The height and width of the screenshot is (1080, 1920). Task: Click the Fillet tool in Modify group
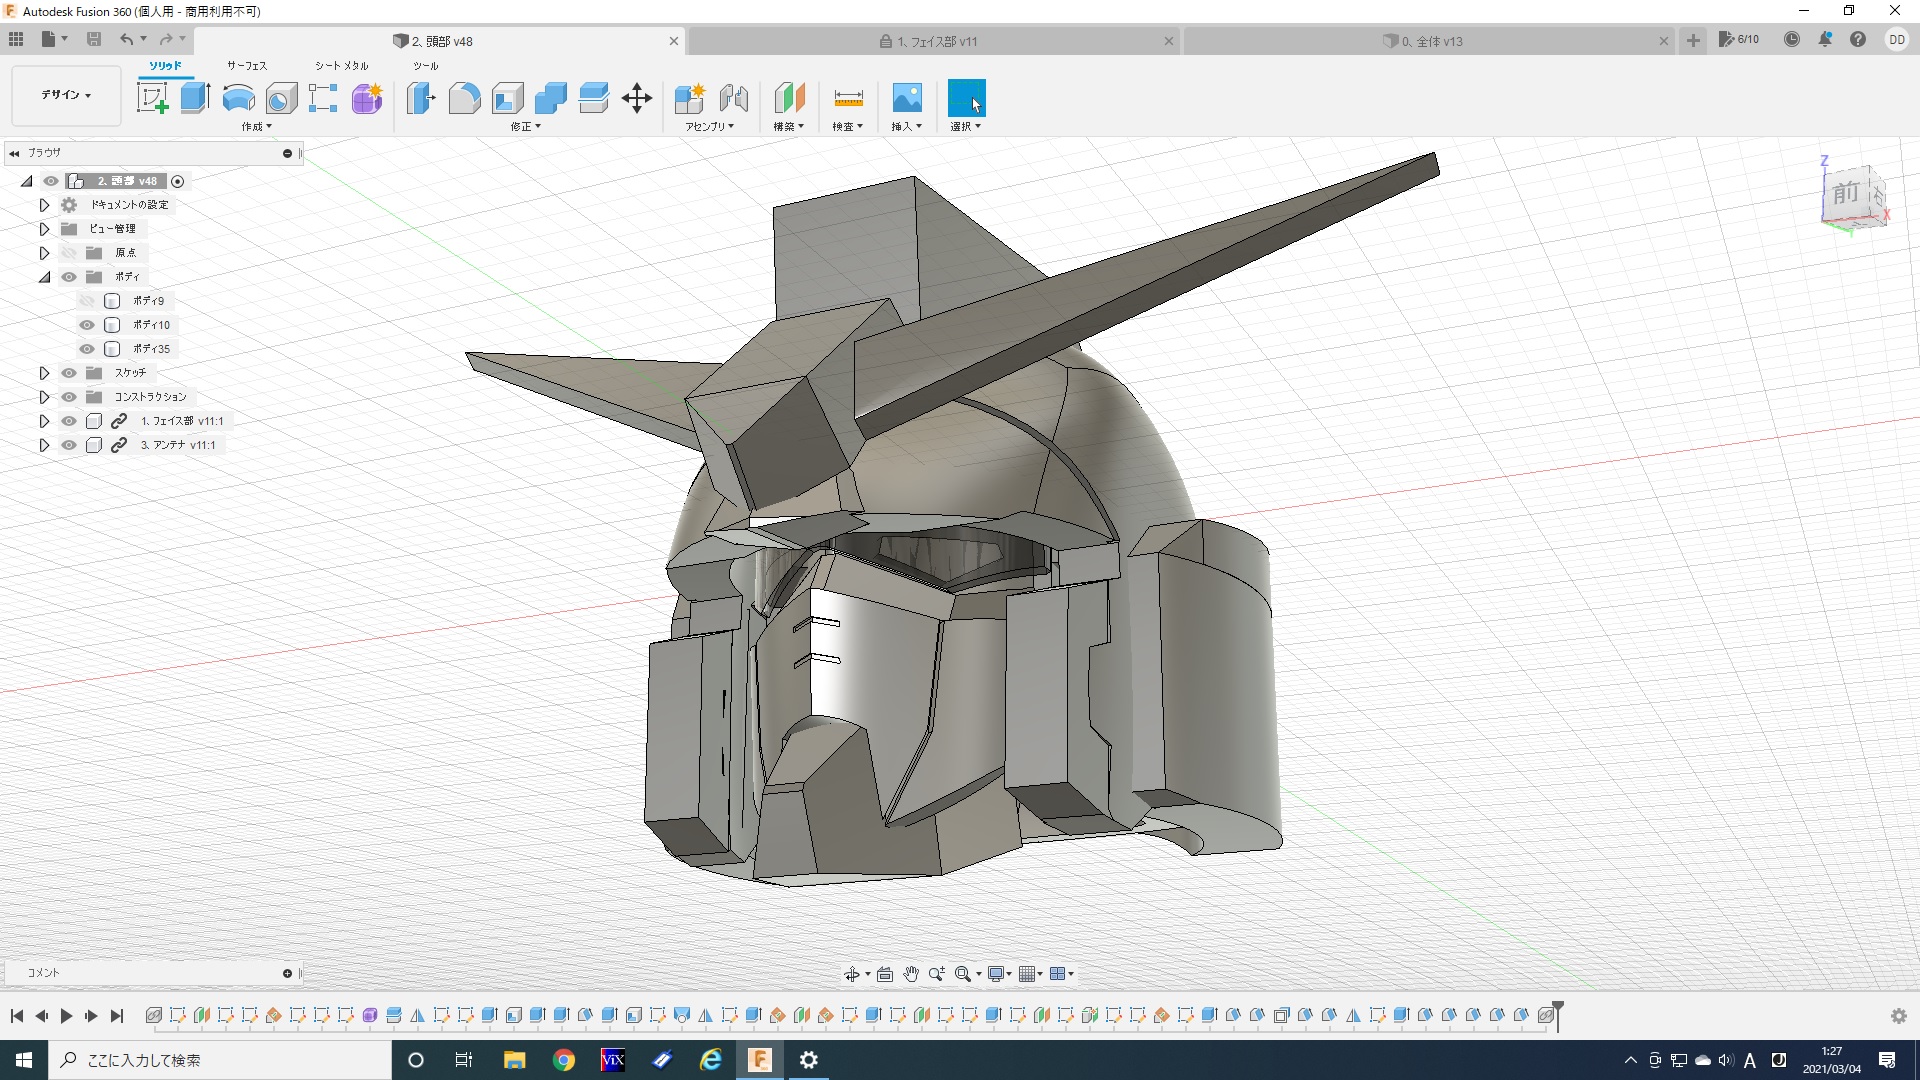point(464,98)
